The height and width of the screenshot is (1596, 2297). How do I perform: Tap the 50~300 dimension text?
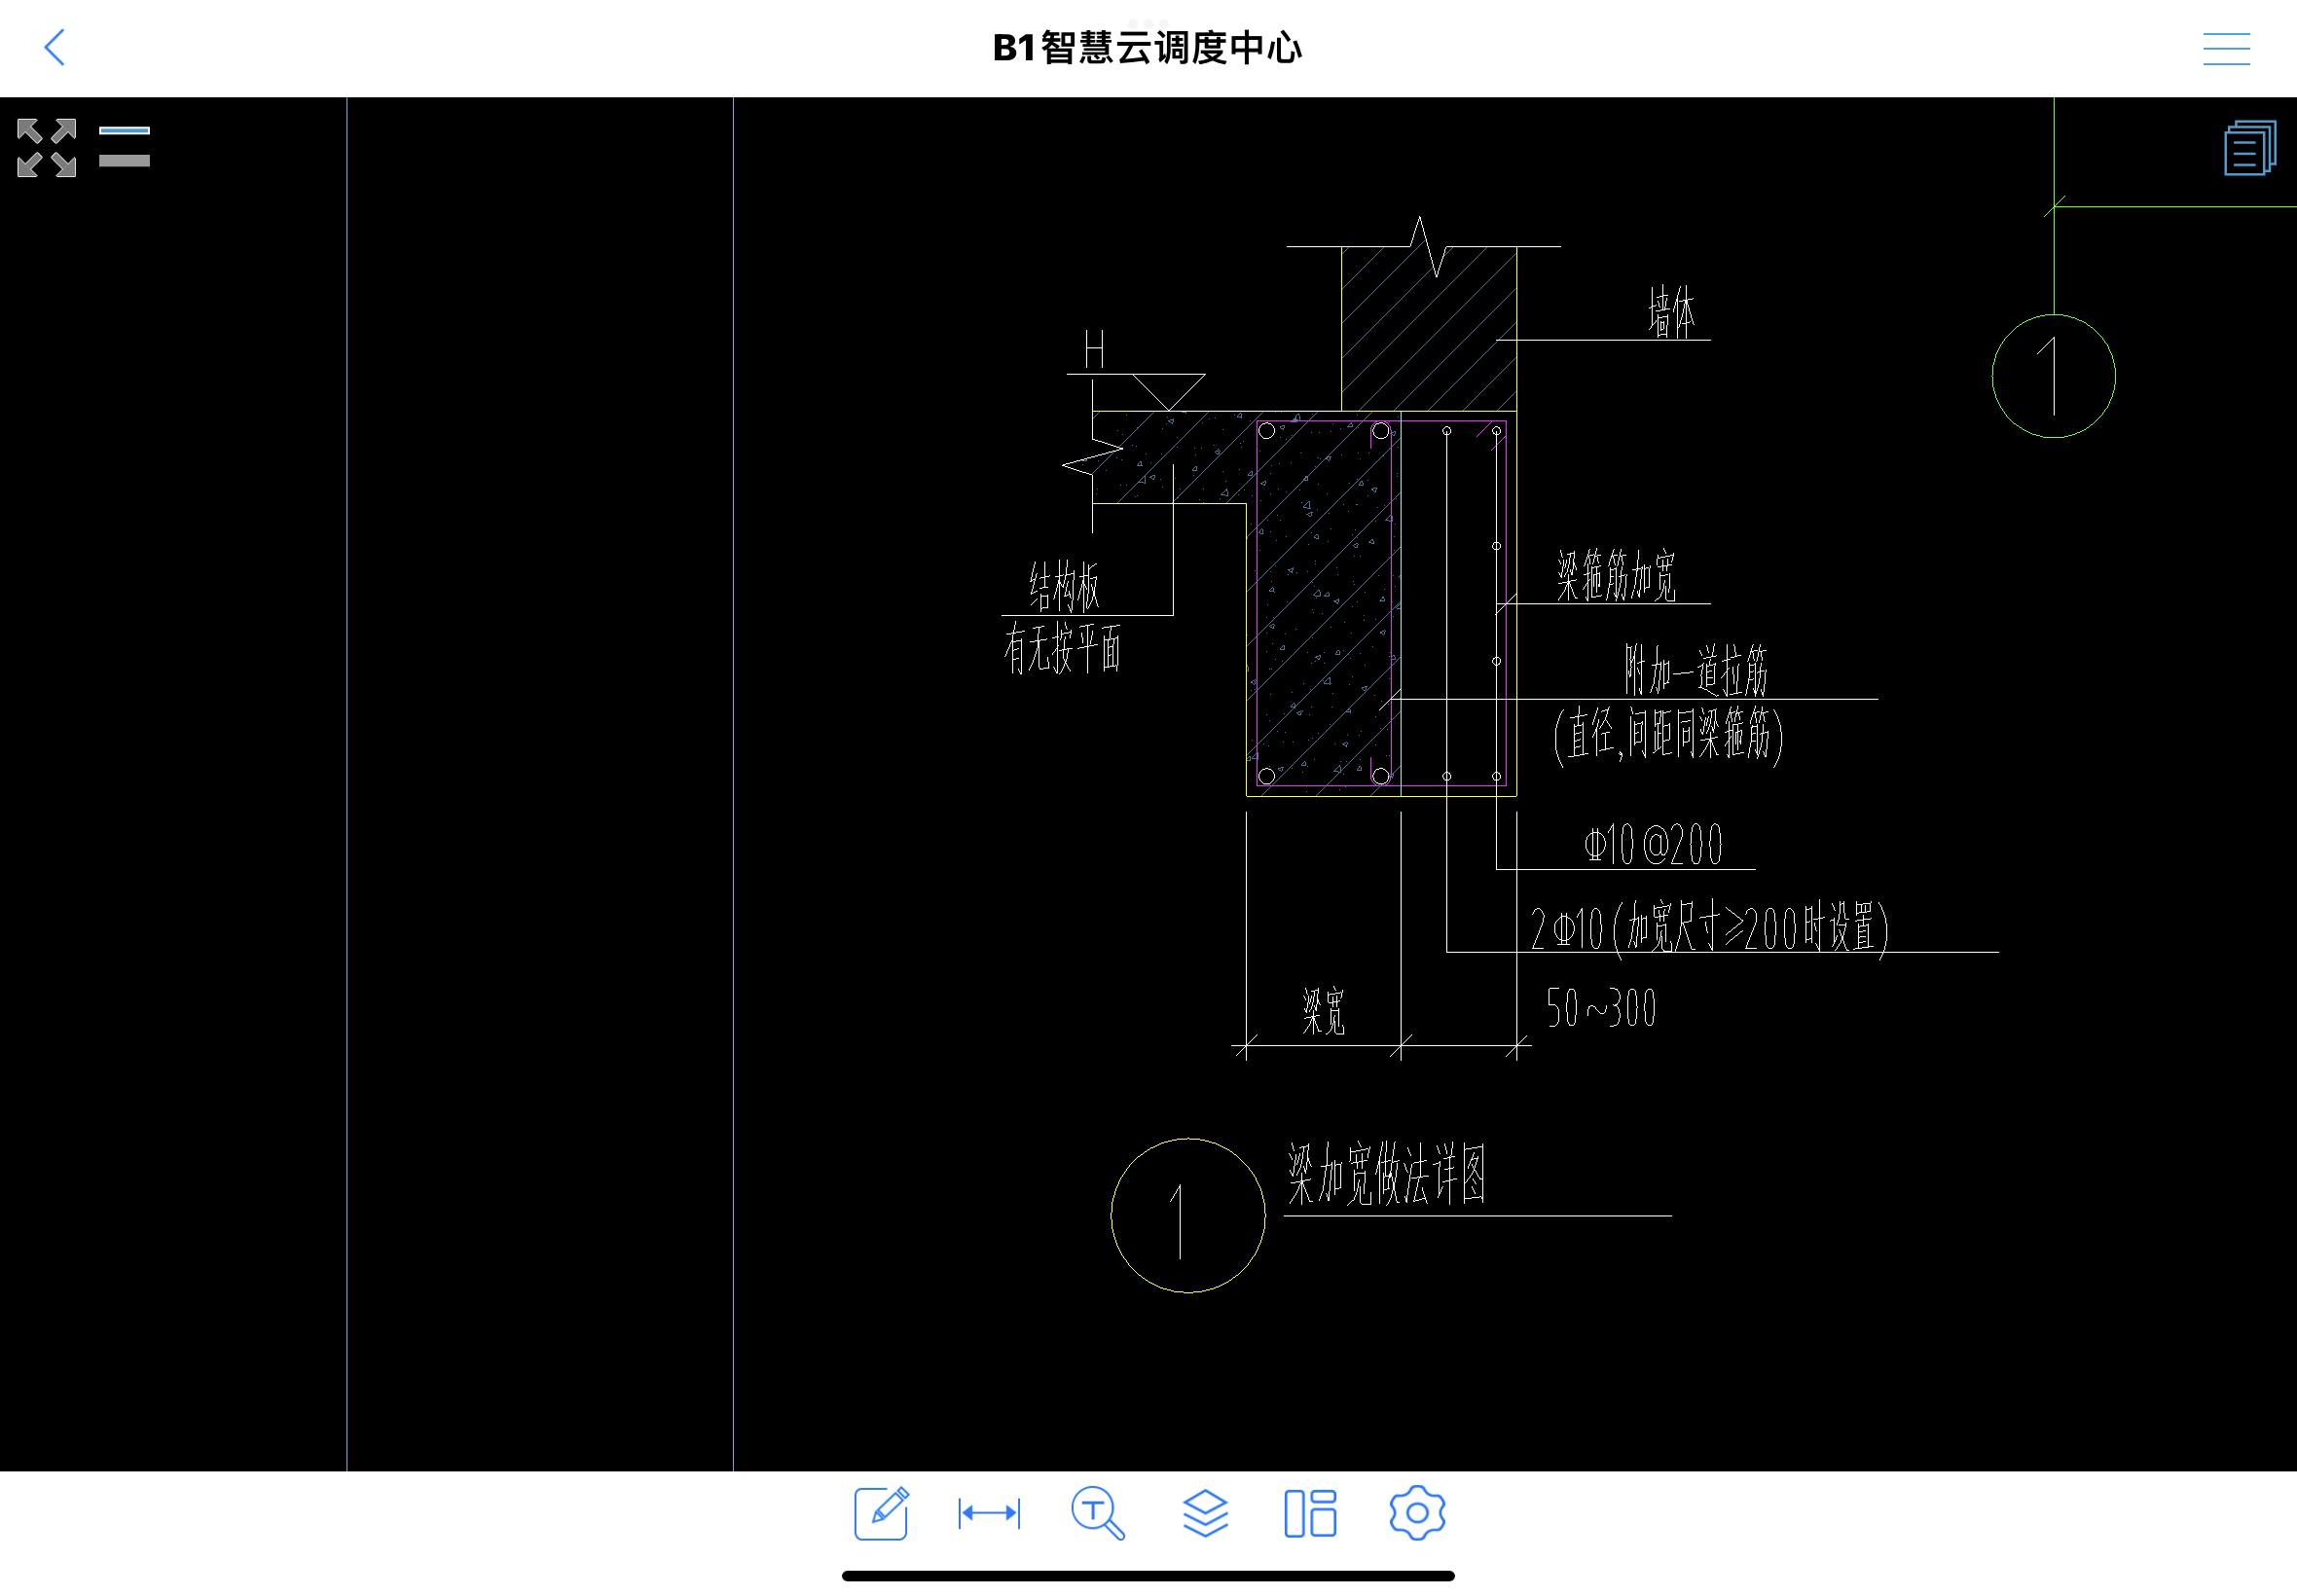pos(1601,1008)
